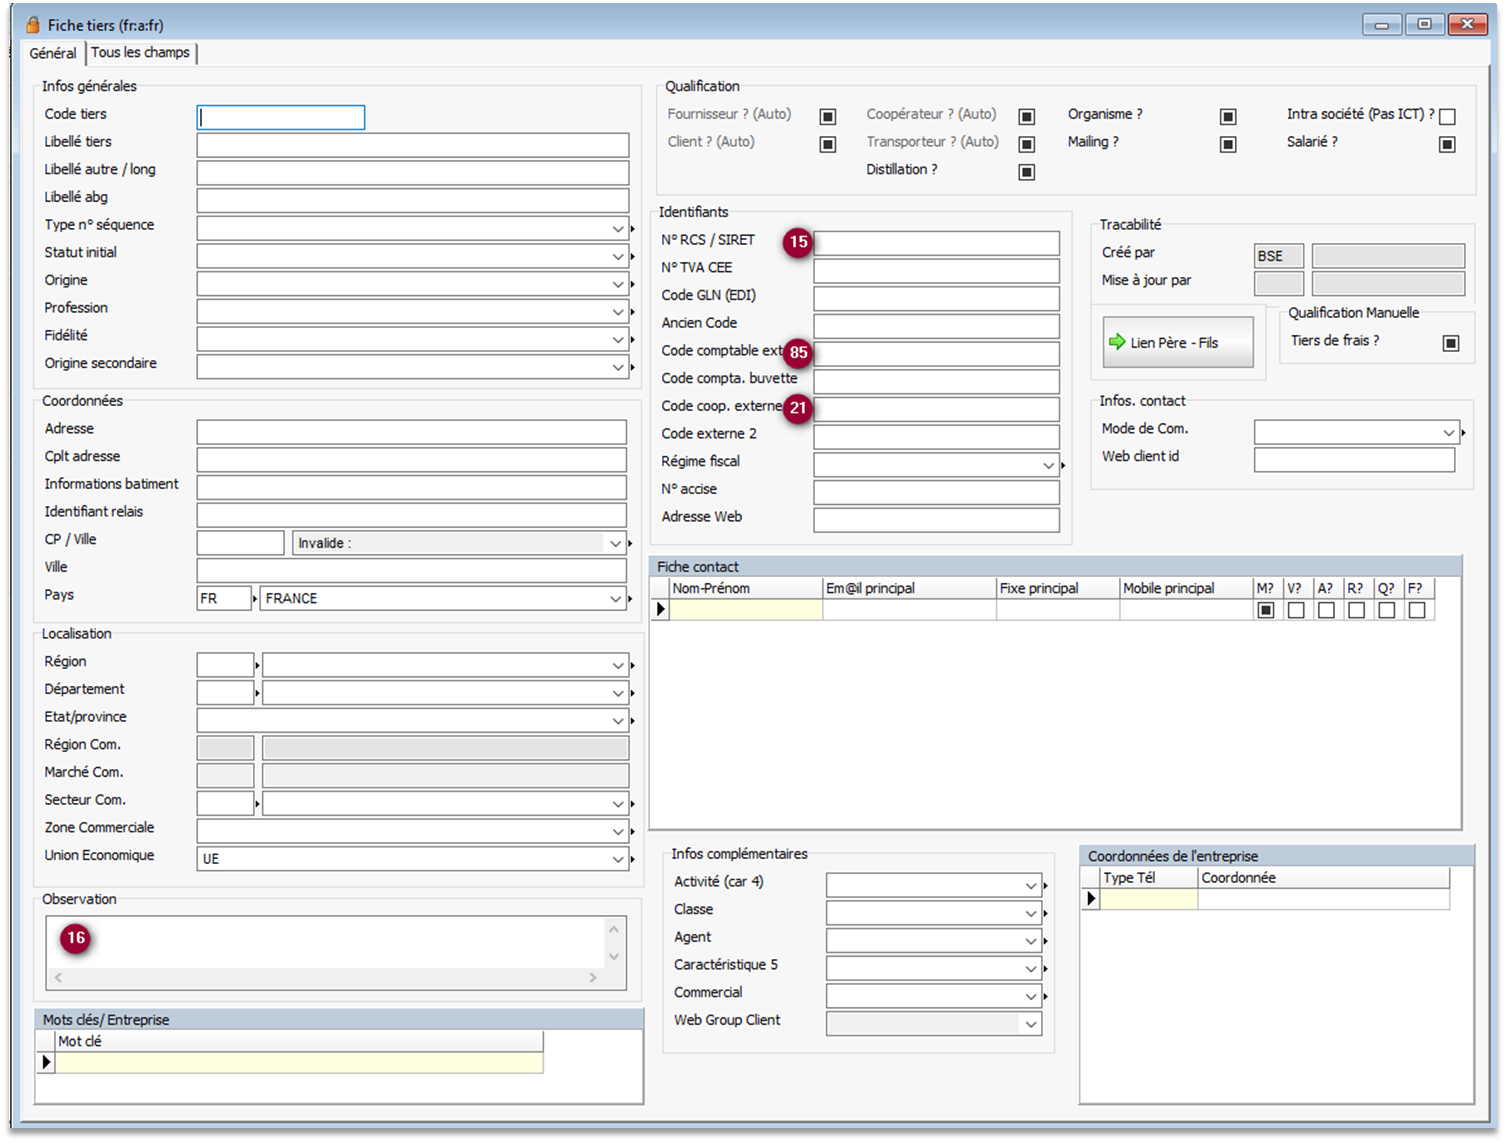Toggle the Organisme ? checkbox
This screenshot has width=1506, height=1143.
(1228, 117)
